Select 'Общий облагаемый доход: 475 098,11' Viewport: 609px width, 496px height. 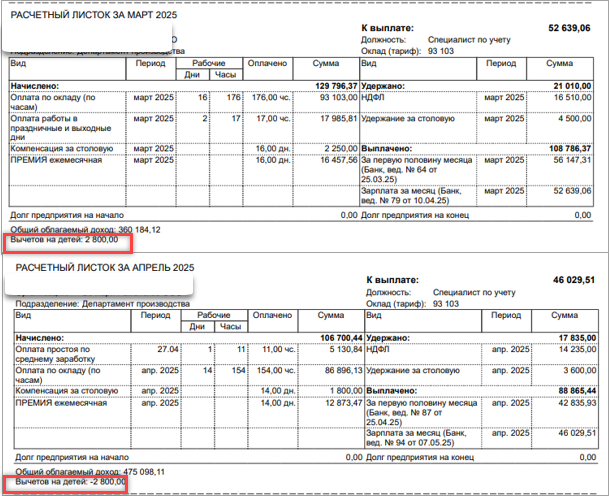tap(90, 472)
